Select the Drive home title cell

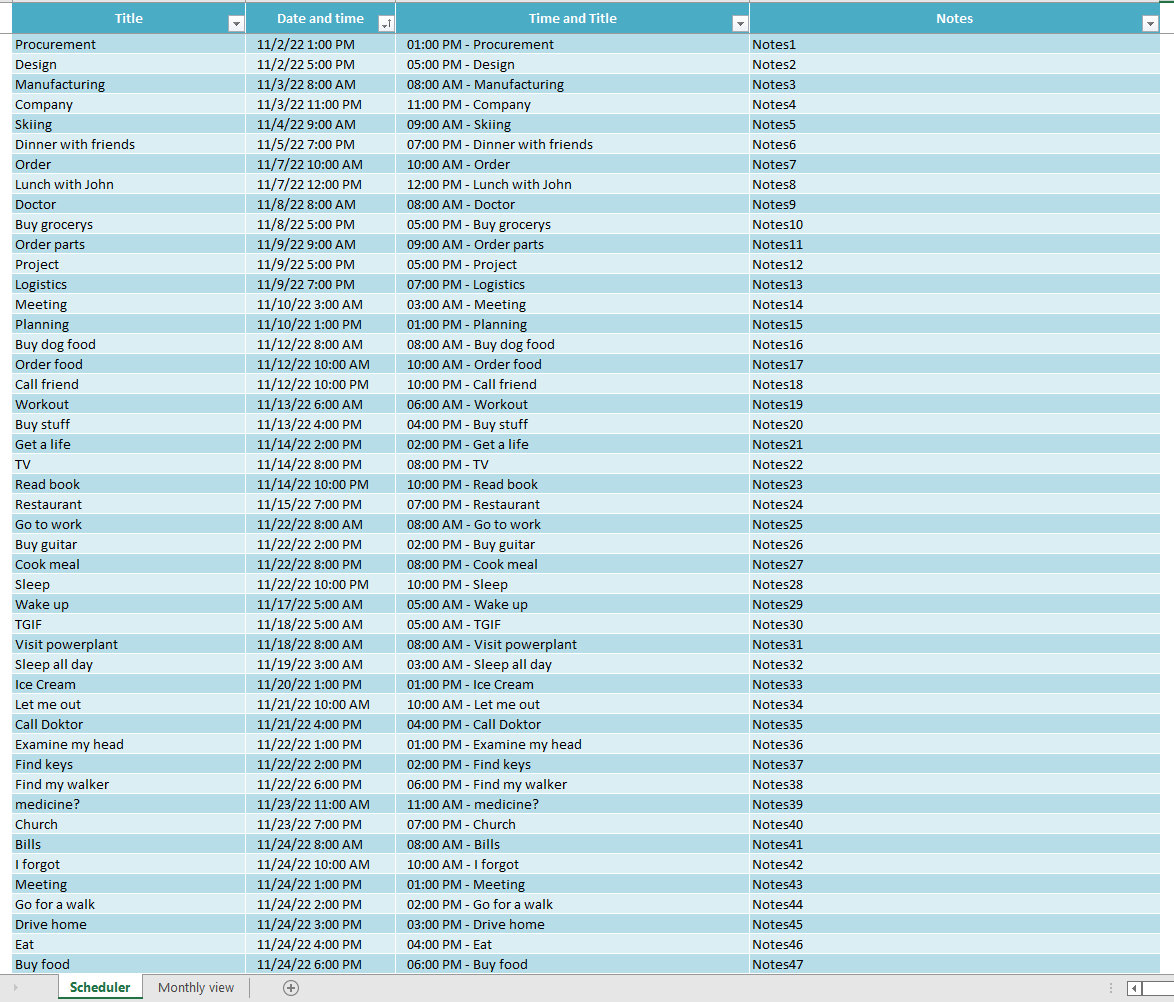pos(129,924)
